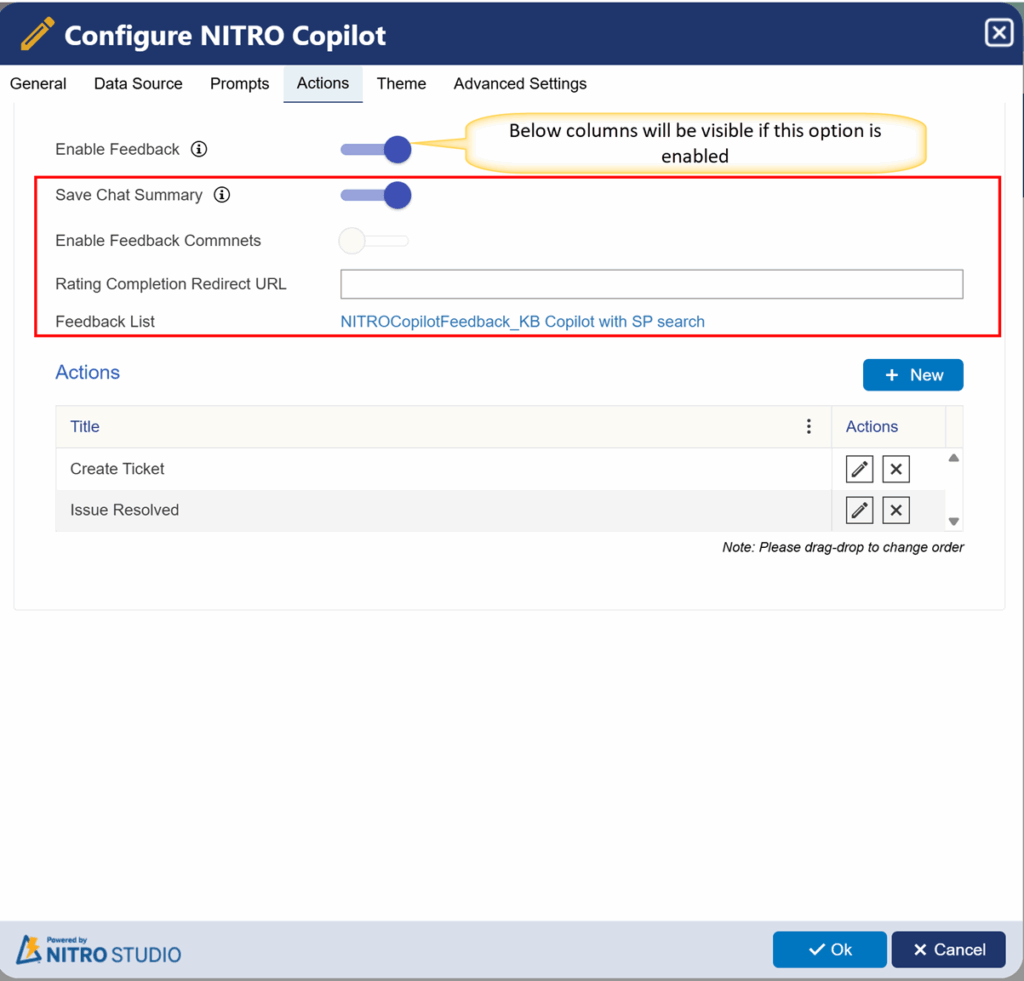Enable Feedback Comments toggle

(374, 241)
